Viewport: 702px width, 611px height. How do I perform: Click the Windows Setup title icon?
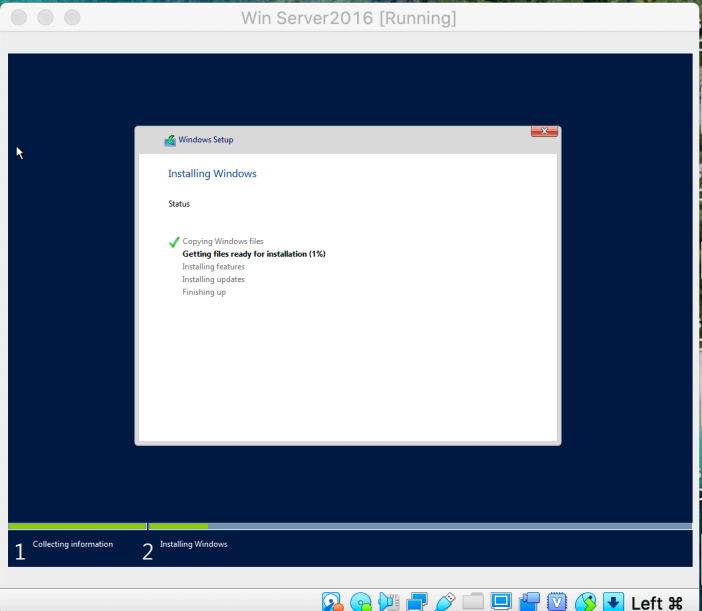[170, 140]
